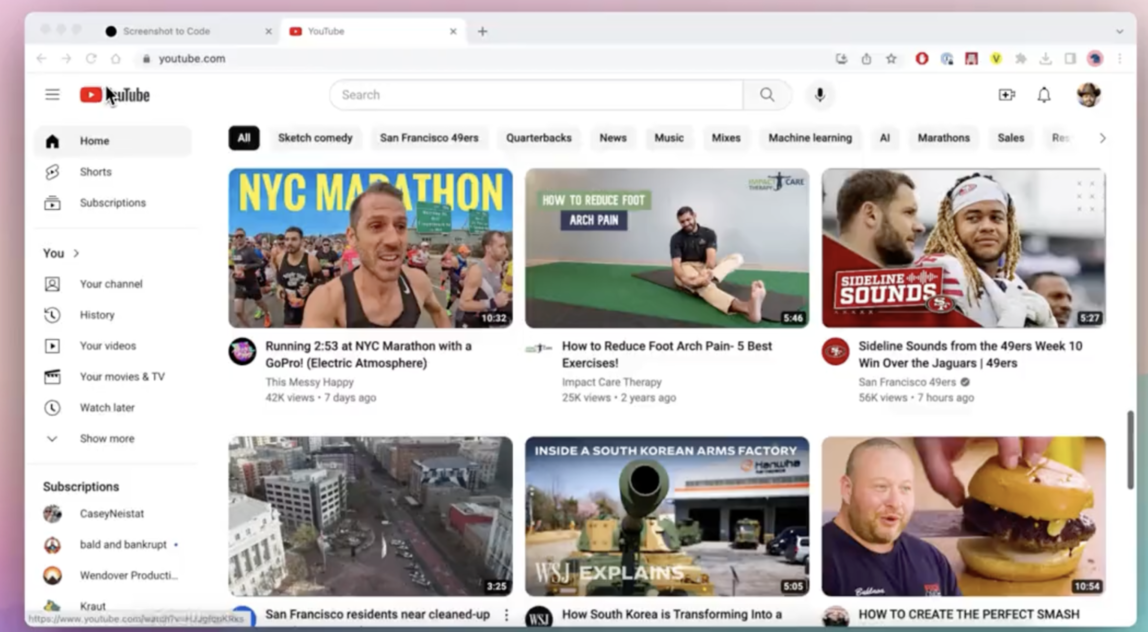Open the browser downloads icon
1148x632 pixels.
click(1046, 59)
